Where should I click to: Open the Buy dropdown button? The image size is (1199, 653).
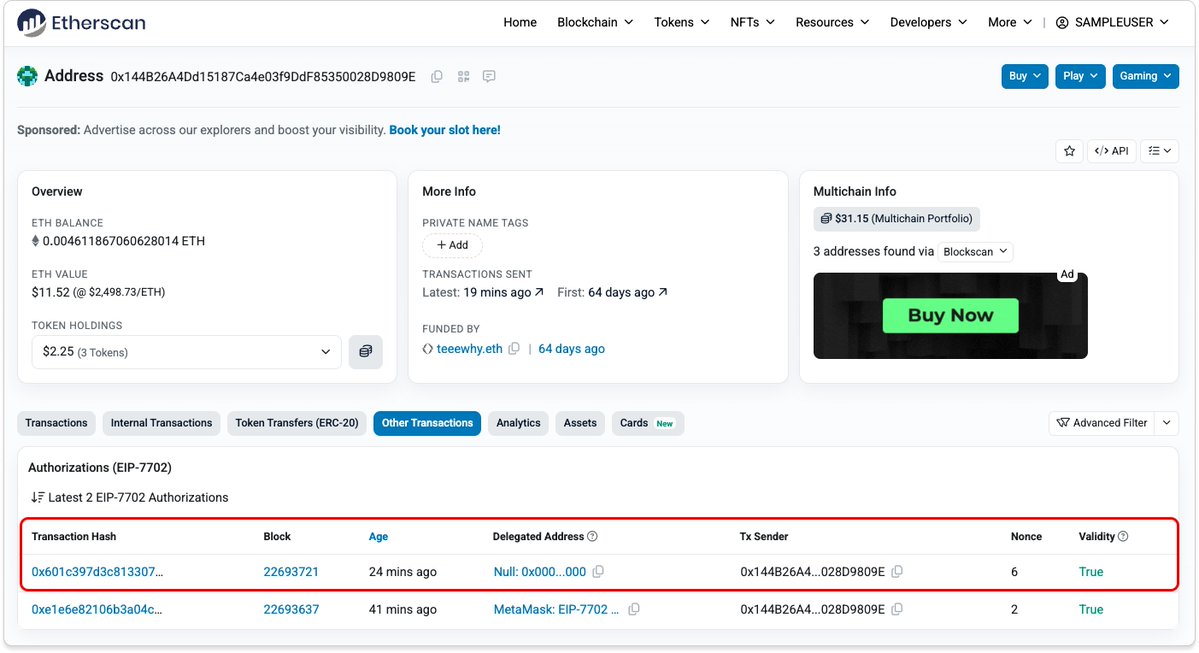pos(1025,76)
